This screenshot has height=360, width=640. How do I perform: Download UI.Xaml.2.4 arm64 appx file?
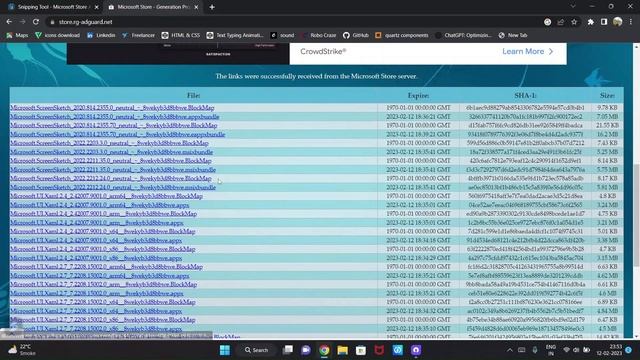pyautogui.click(x=100, y=205)
